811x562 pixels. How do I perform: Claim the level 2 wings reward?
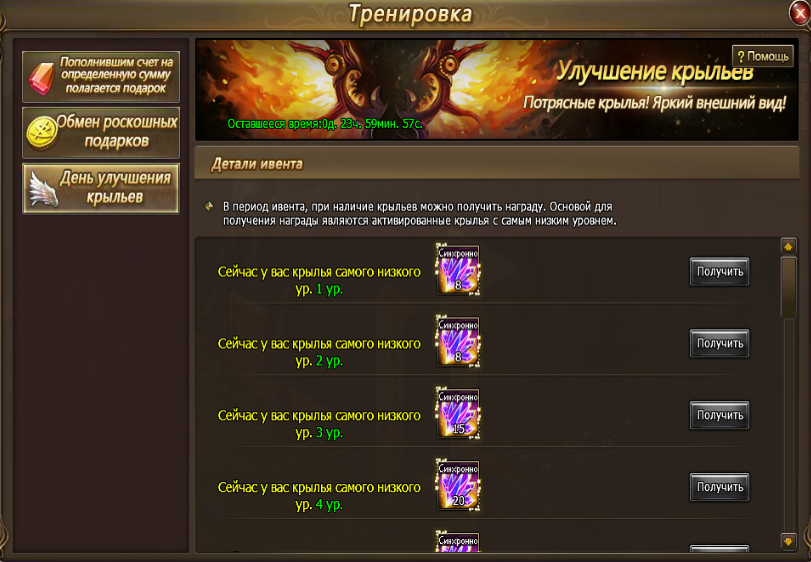tap(719, 343)
